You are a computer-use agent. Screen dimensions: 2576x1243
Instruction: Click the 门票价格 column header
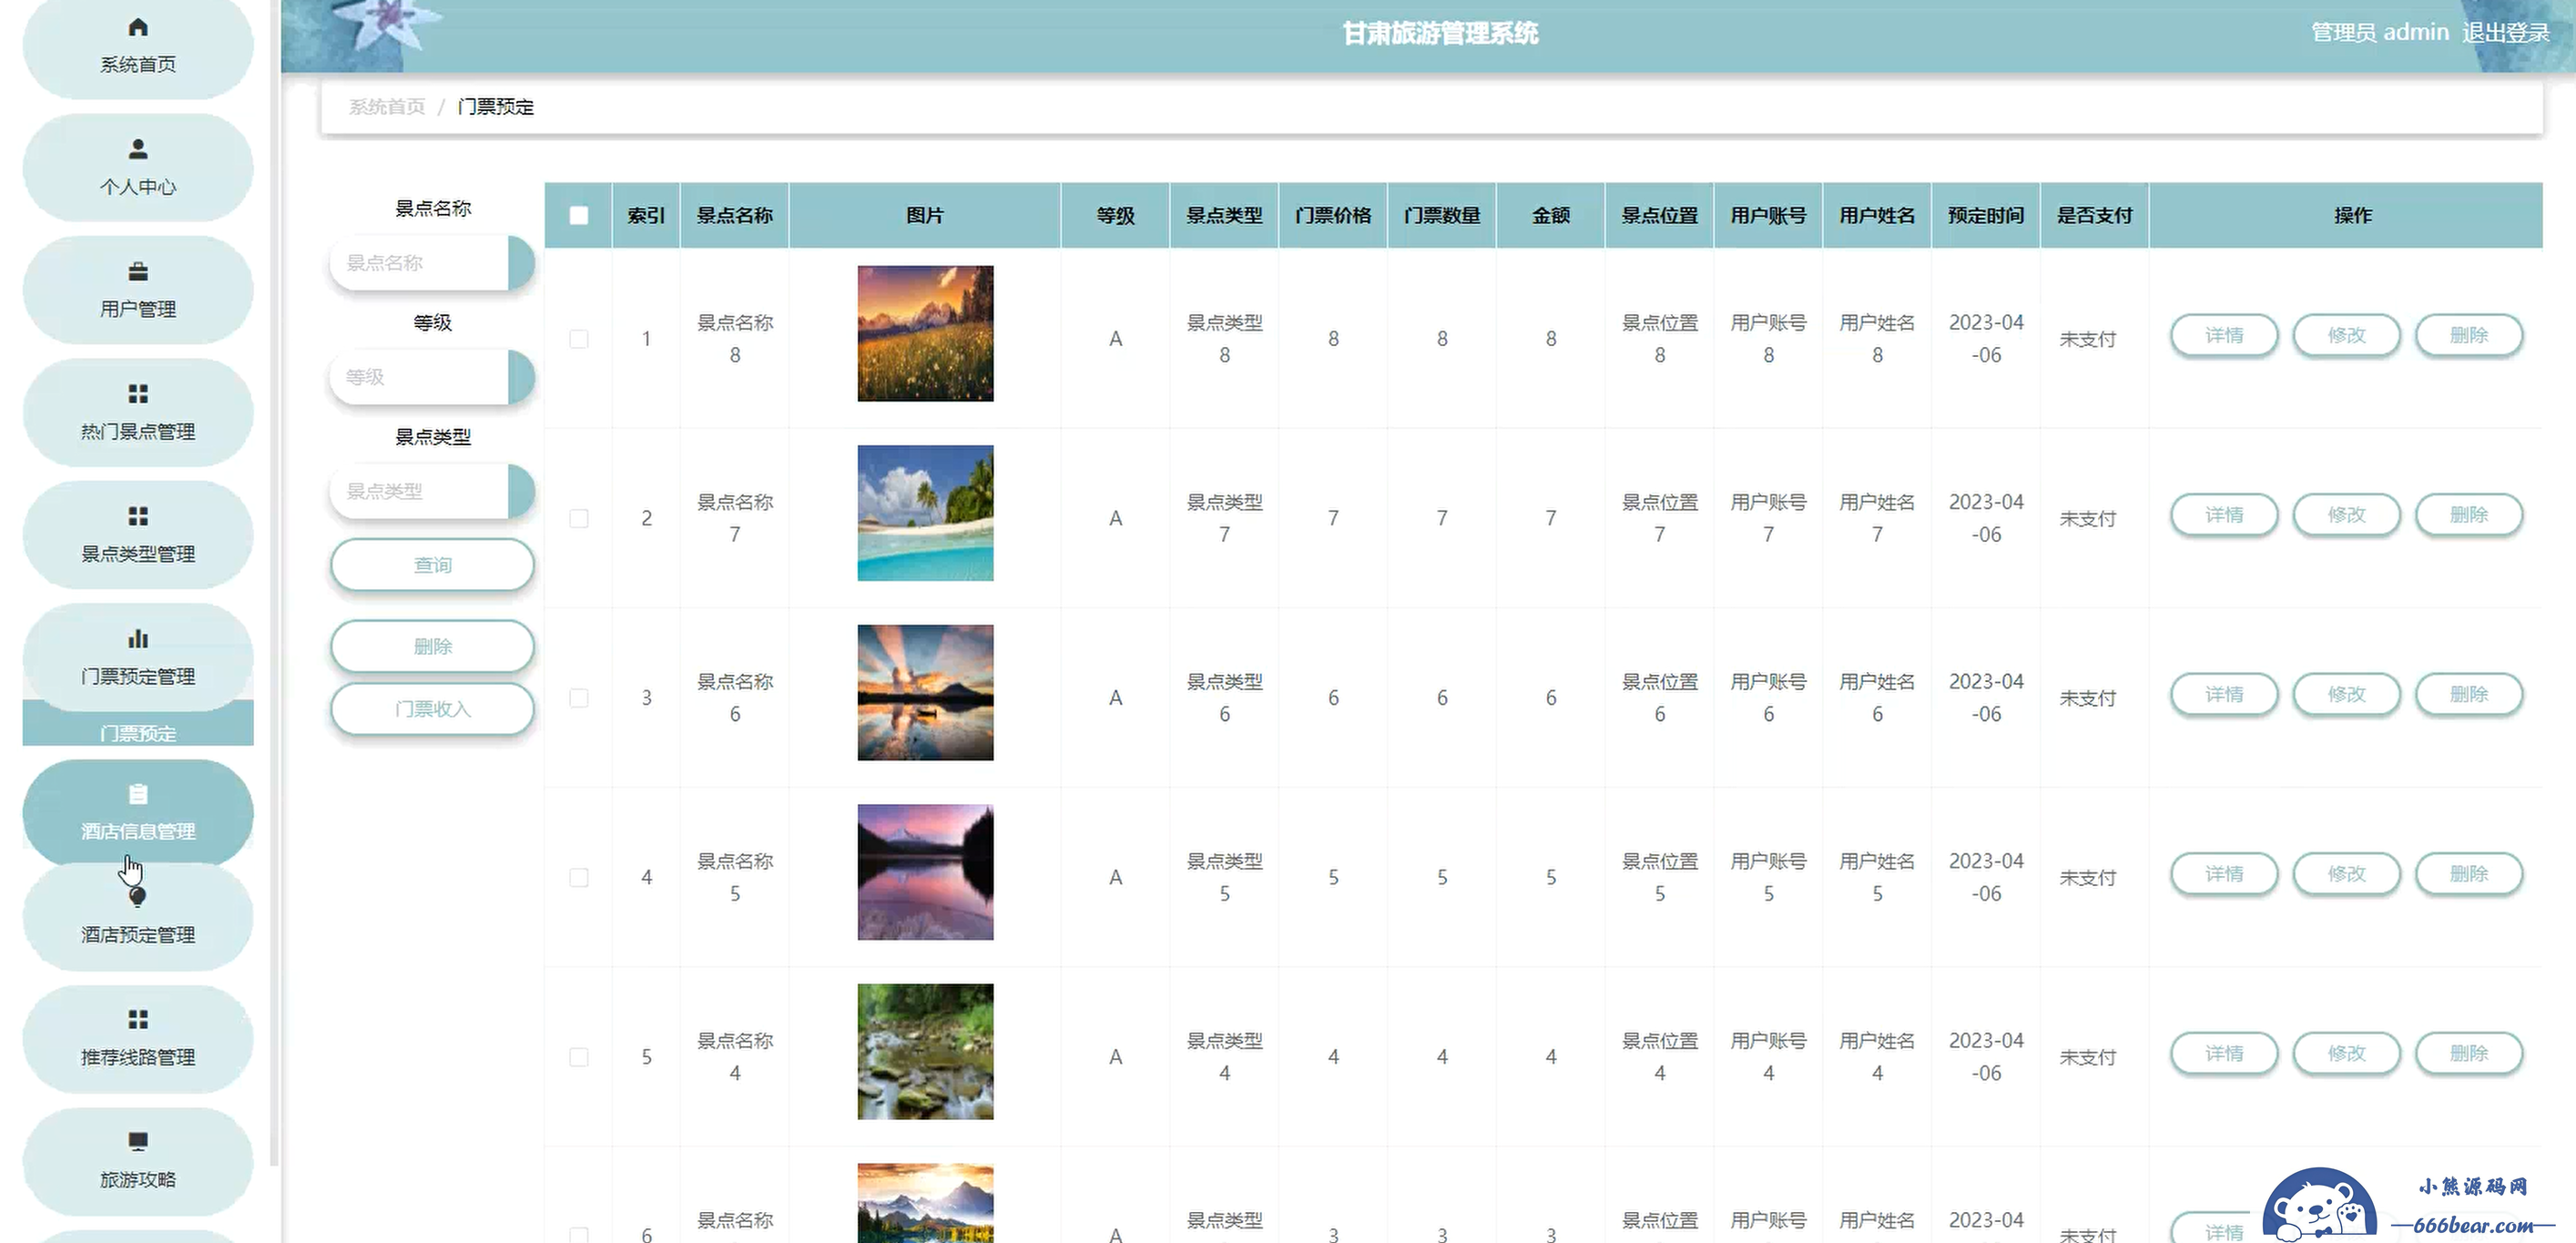[x=1333, y=215]
